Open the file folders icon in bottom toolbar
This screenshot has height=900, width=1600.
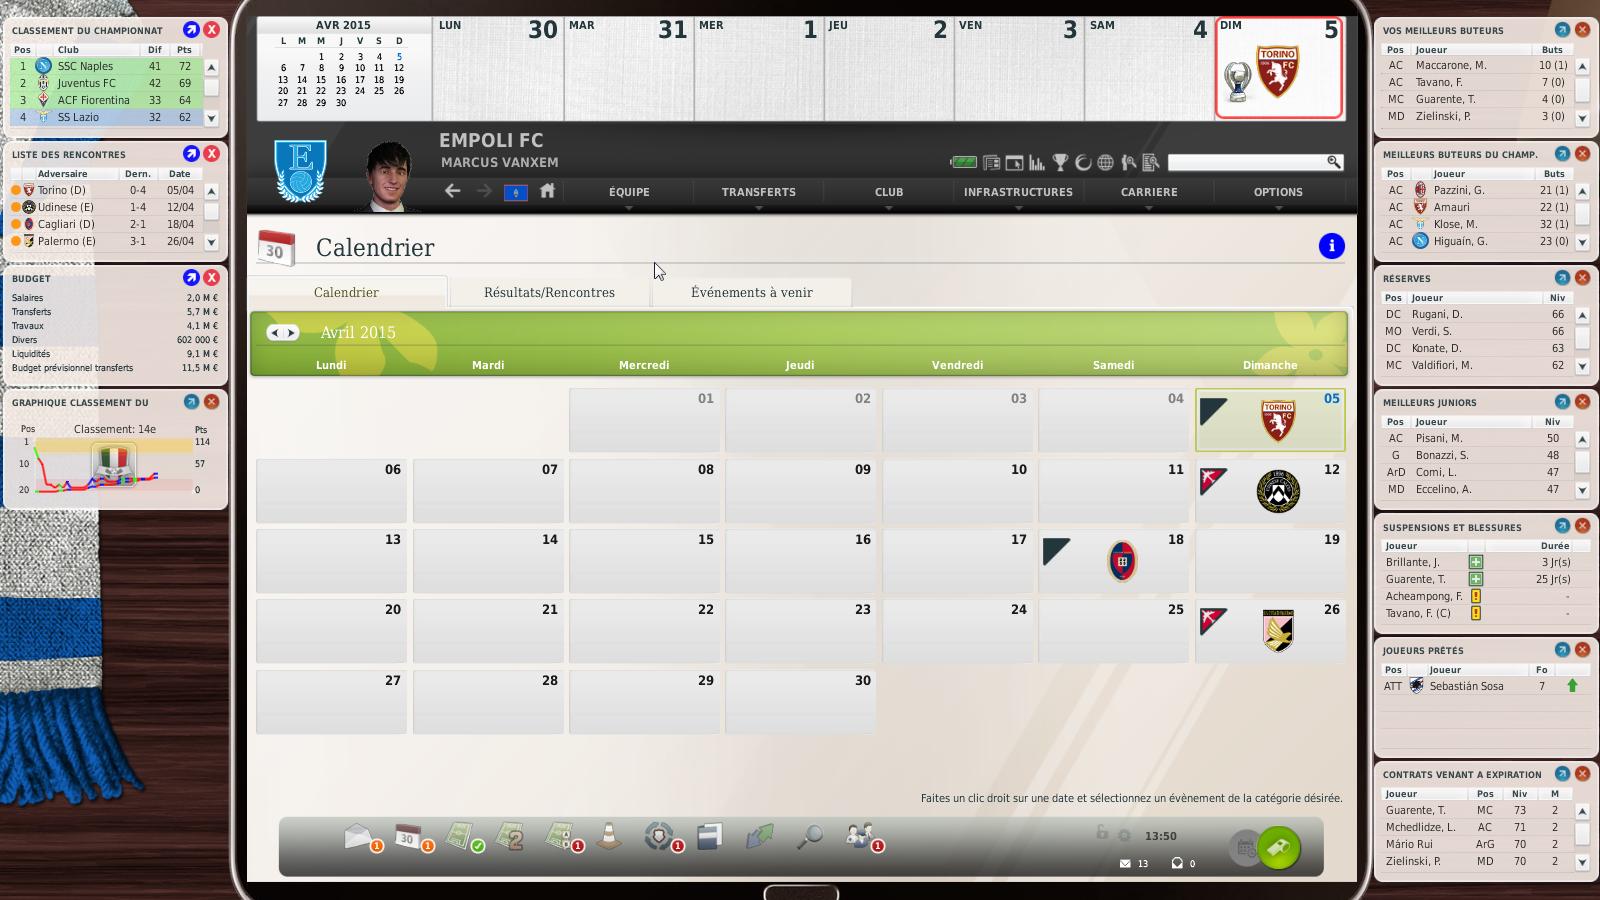(x=709, y=836)
